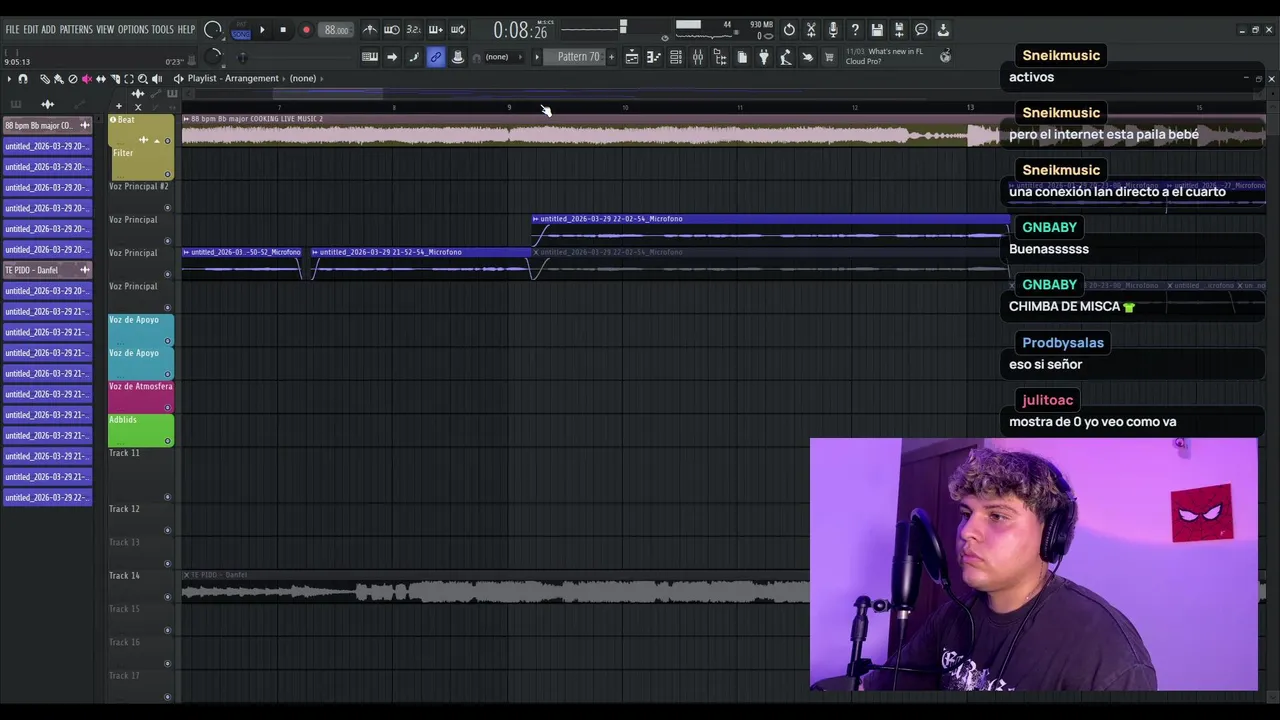Select the playback speaker tool
The height and width of the screenshot is (720, 1280).
pos(157,78)
